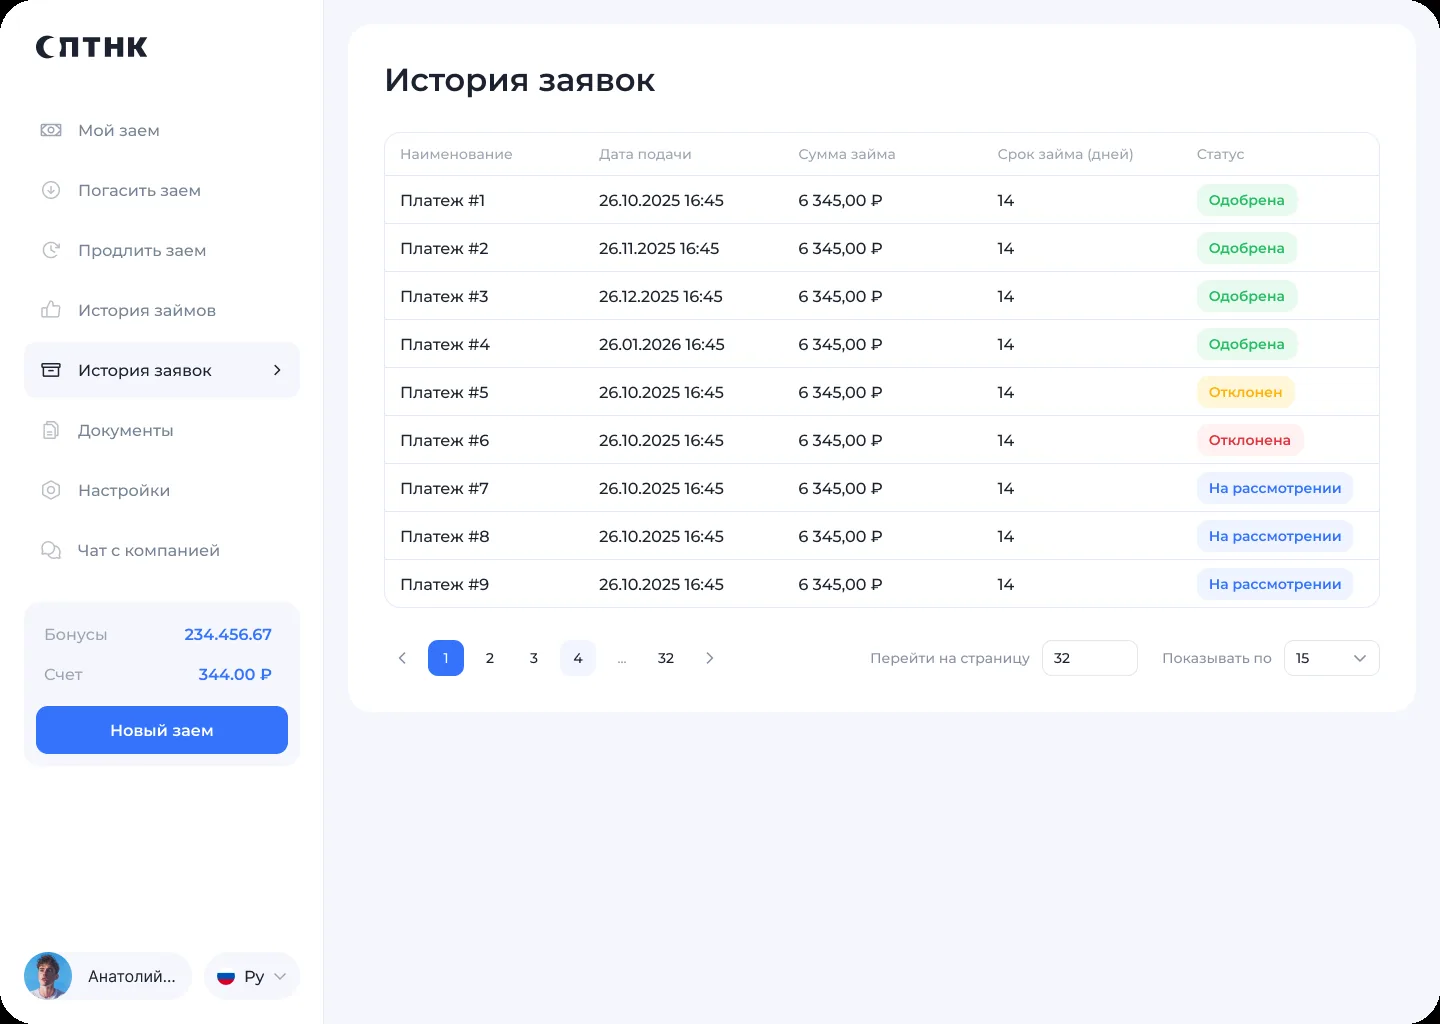Open Погасить заем menu item
The height and width of the screenshot is (1024, 1440).
[162, 190]
